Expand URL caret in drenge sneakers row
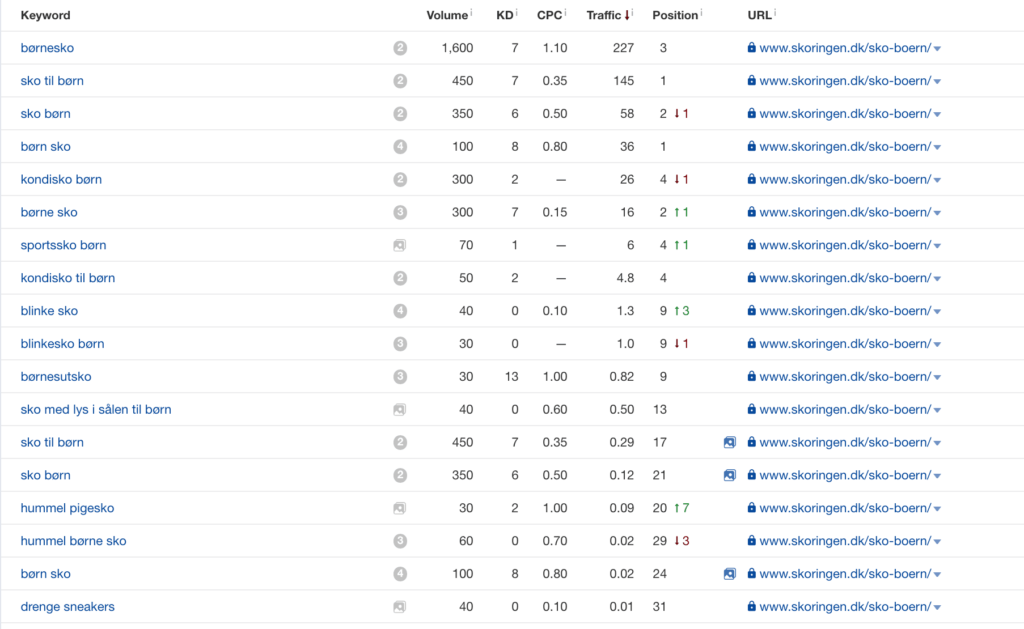 [937, 607]
